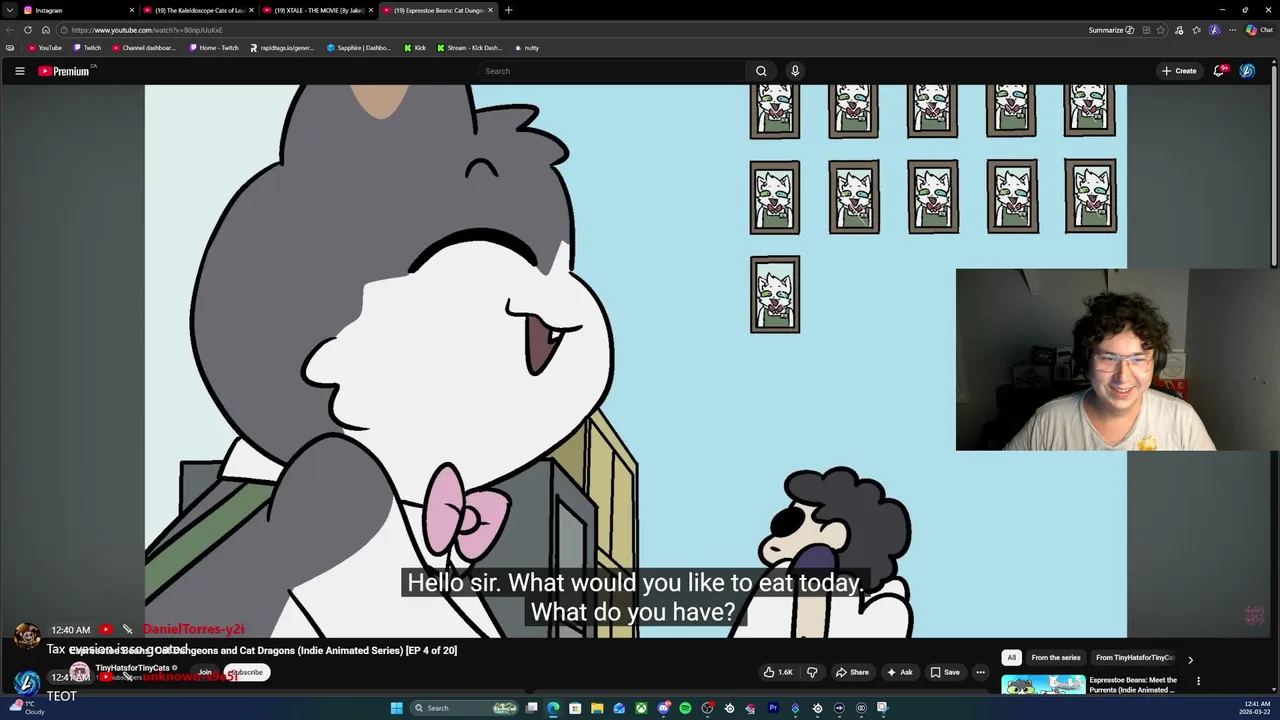Open Discord from the taskbar
This screenshot has width=1280, height=720.
coord(663,708)
